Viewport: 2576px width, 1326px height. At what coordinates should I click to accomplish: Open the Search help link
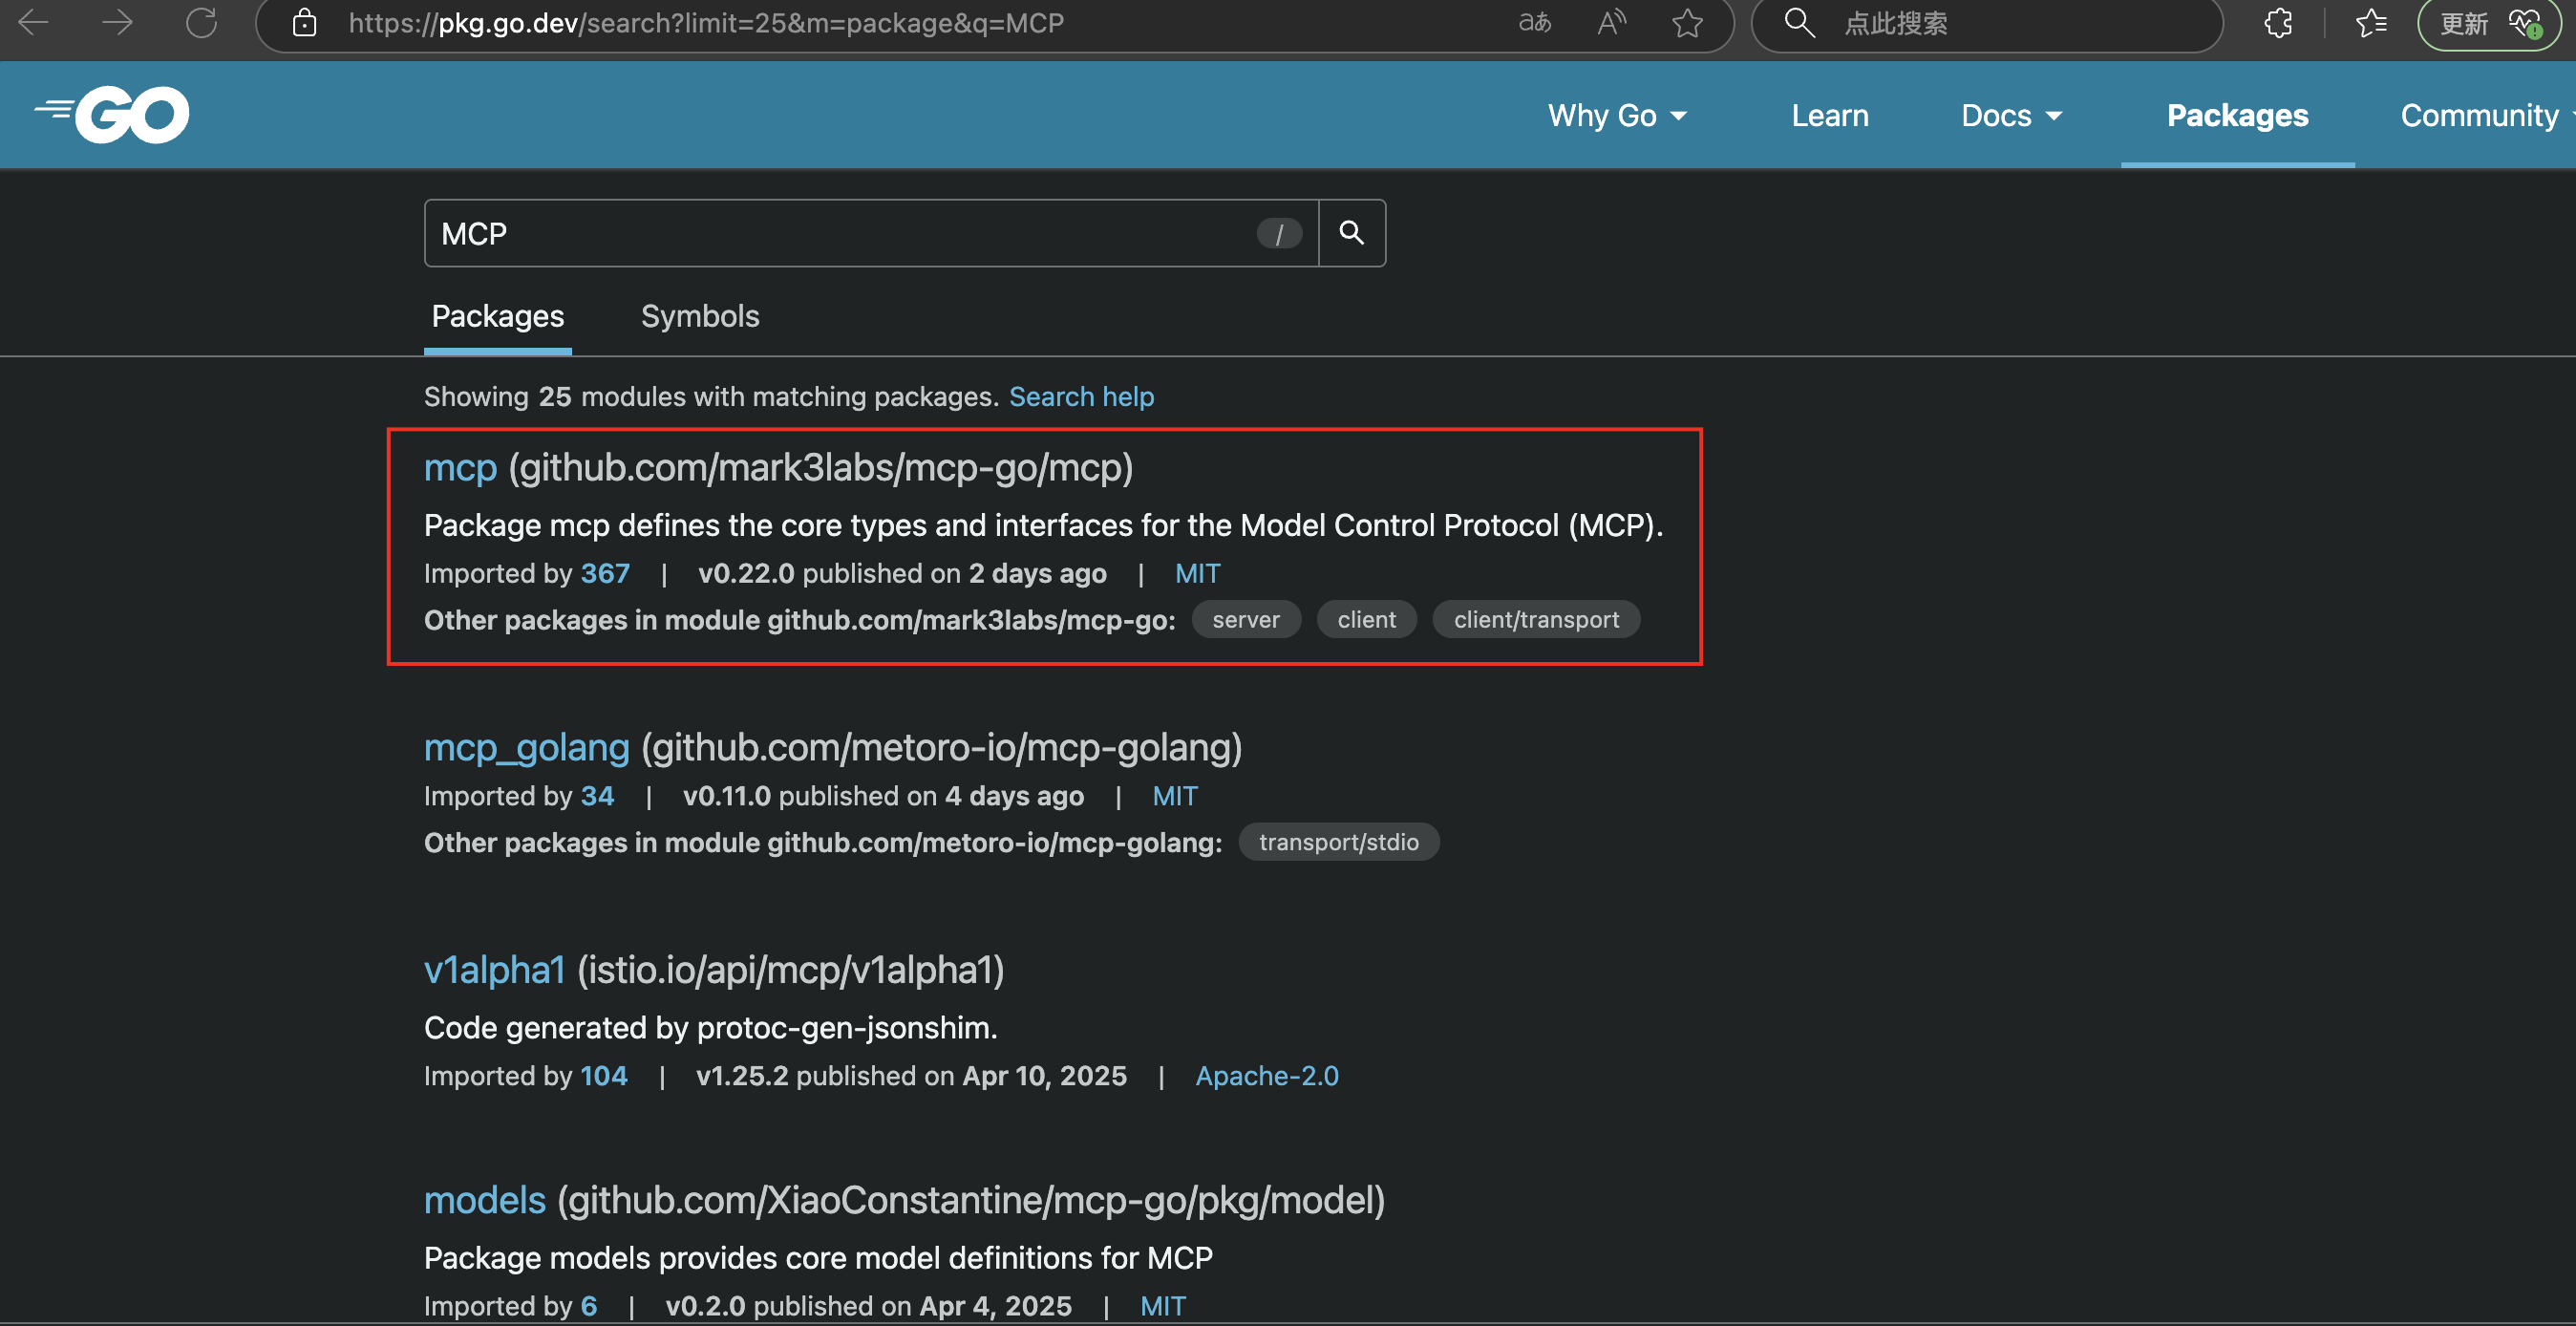[x=1082, y=396]
